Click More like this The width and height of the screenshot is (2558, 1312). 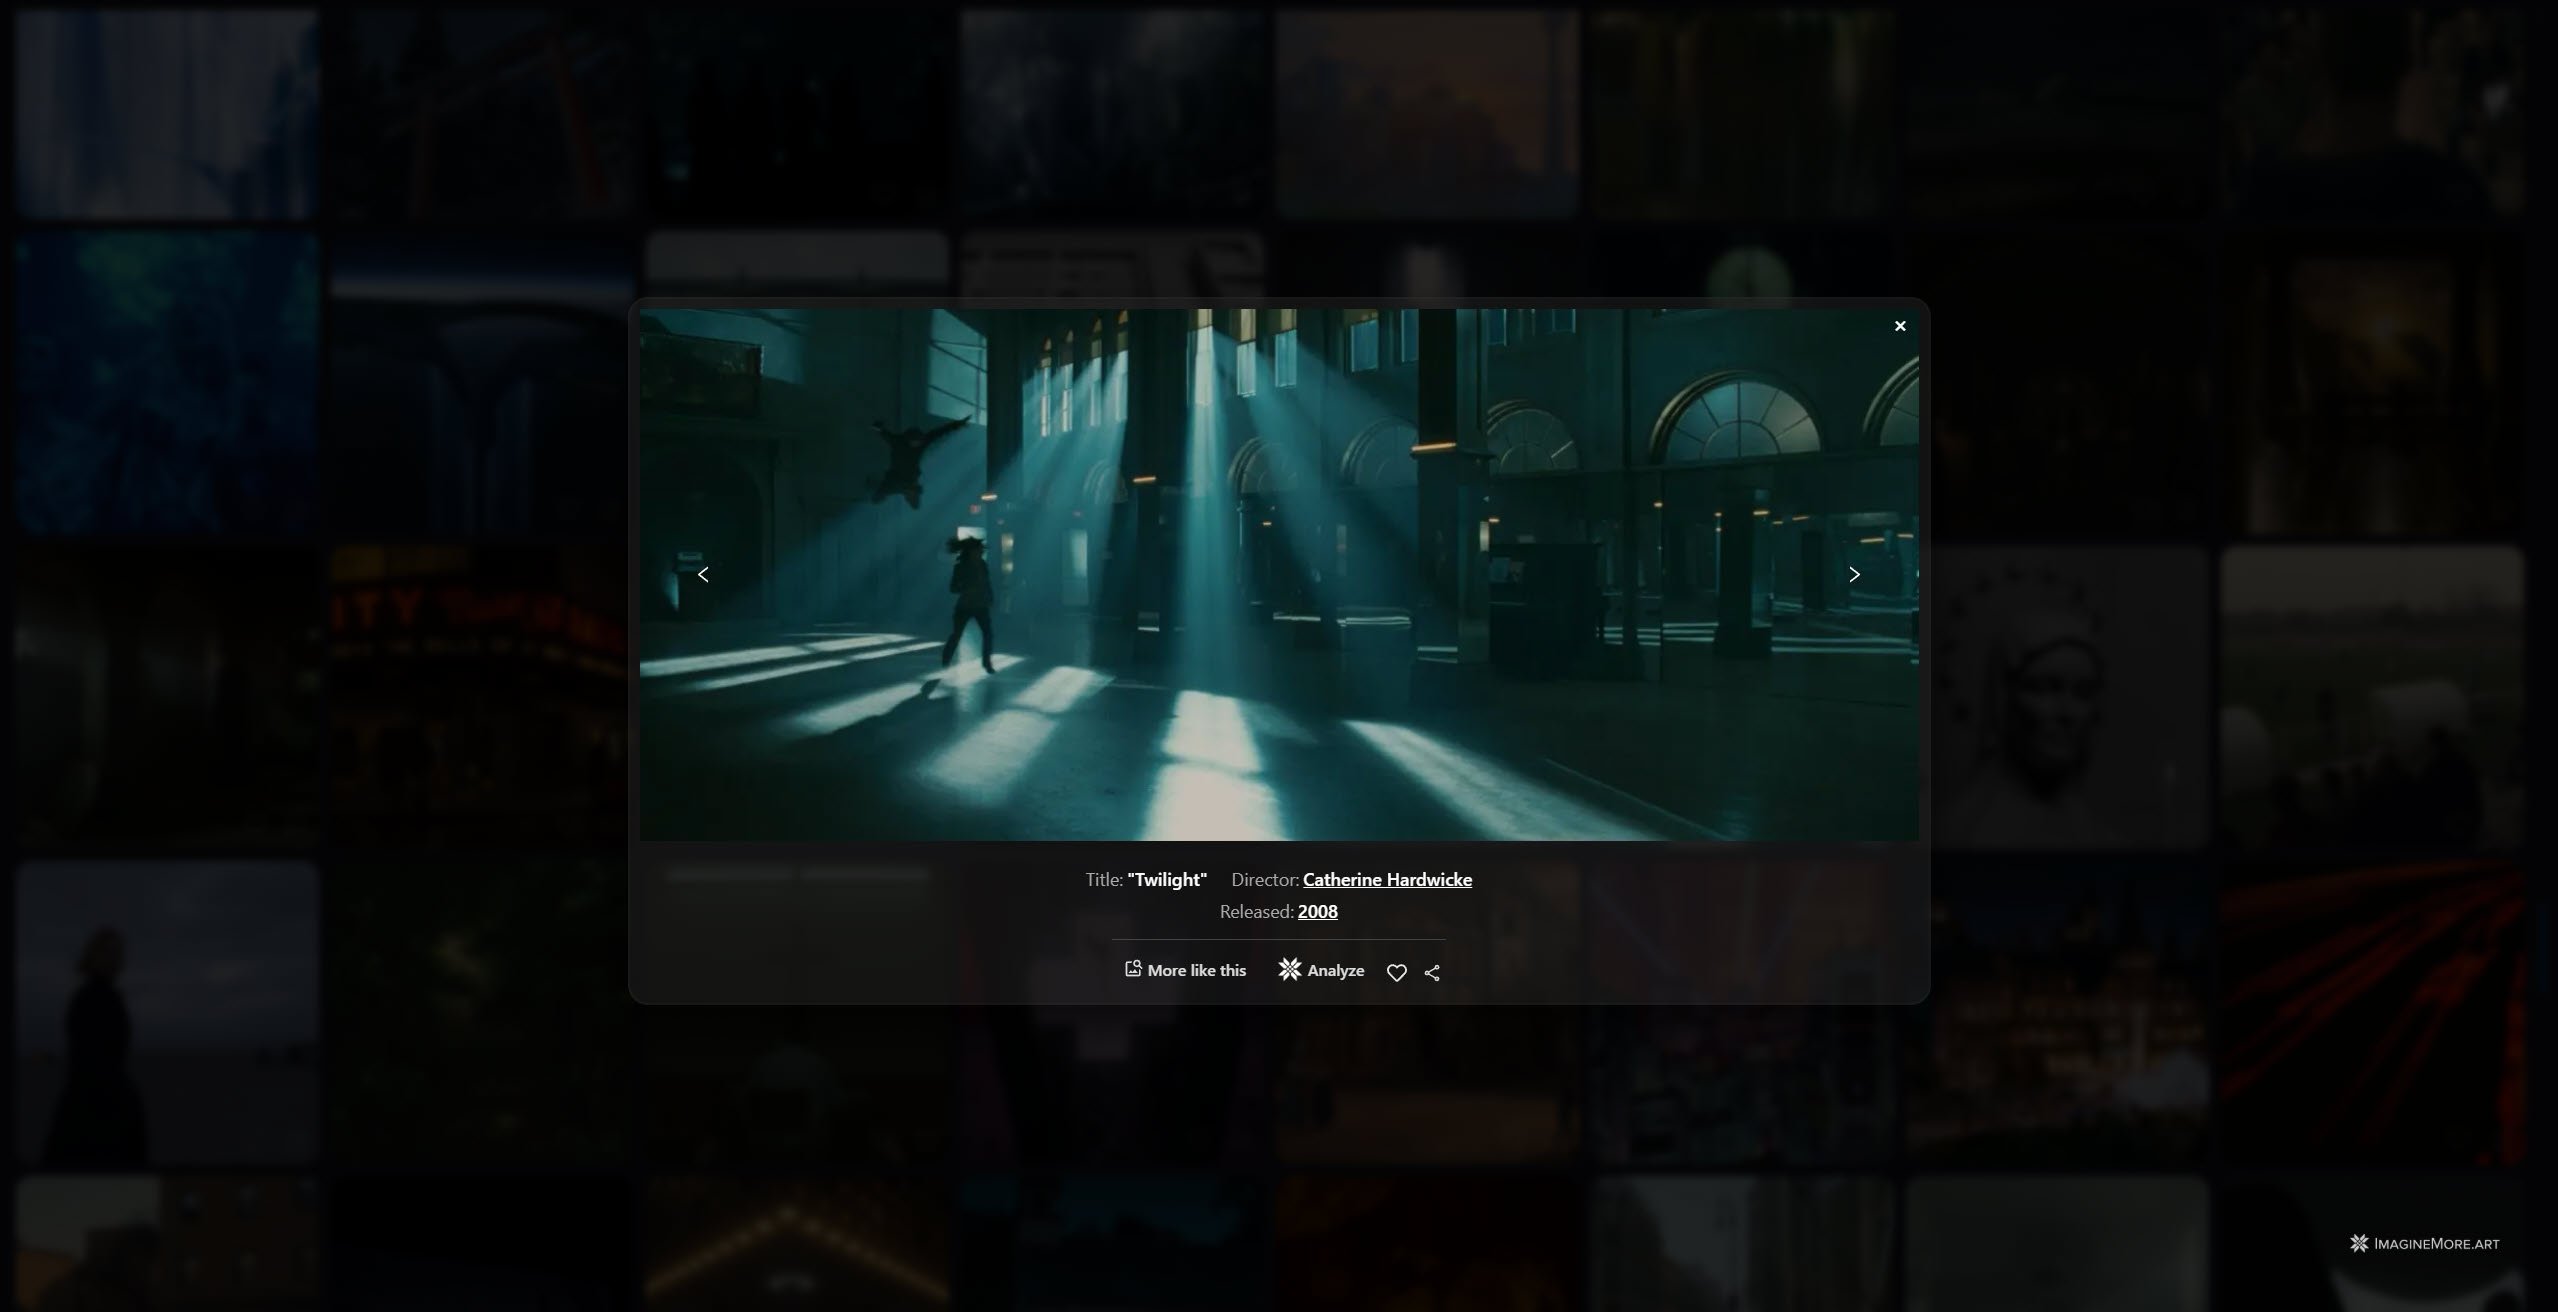coord(1185,970)
